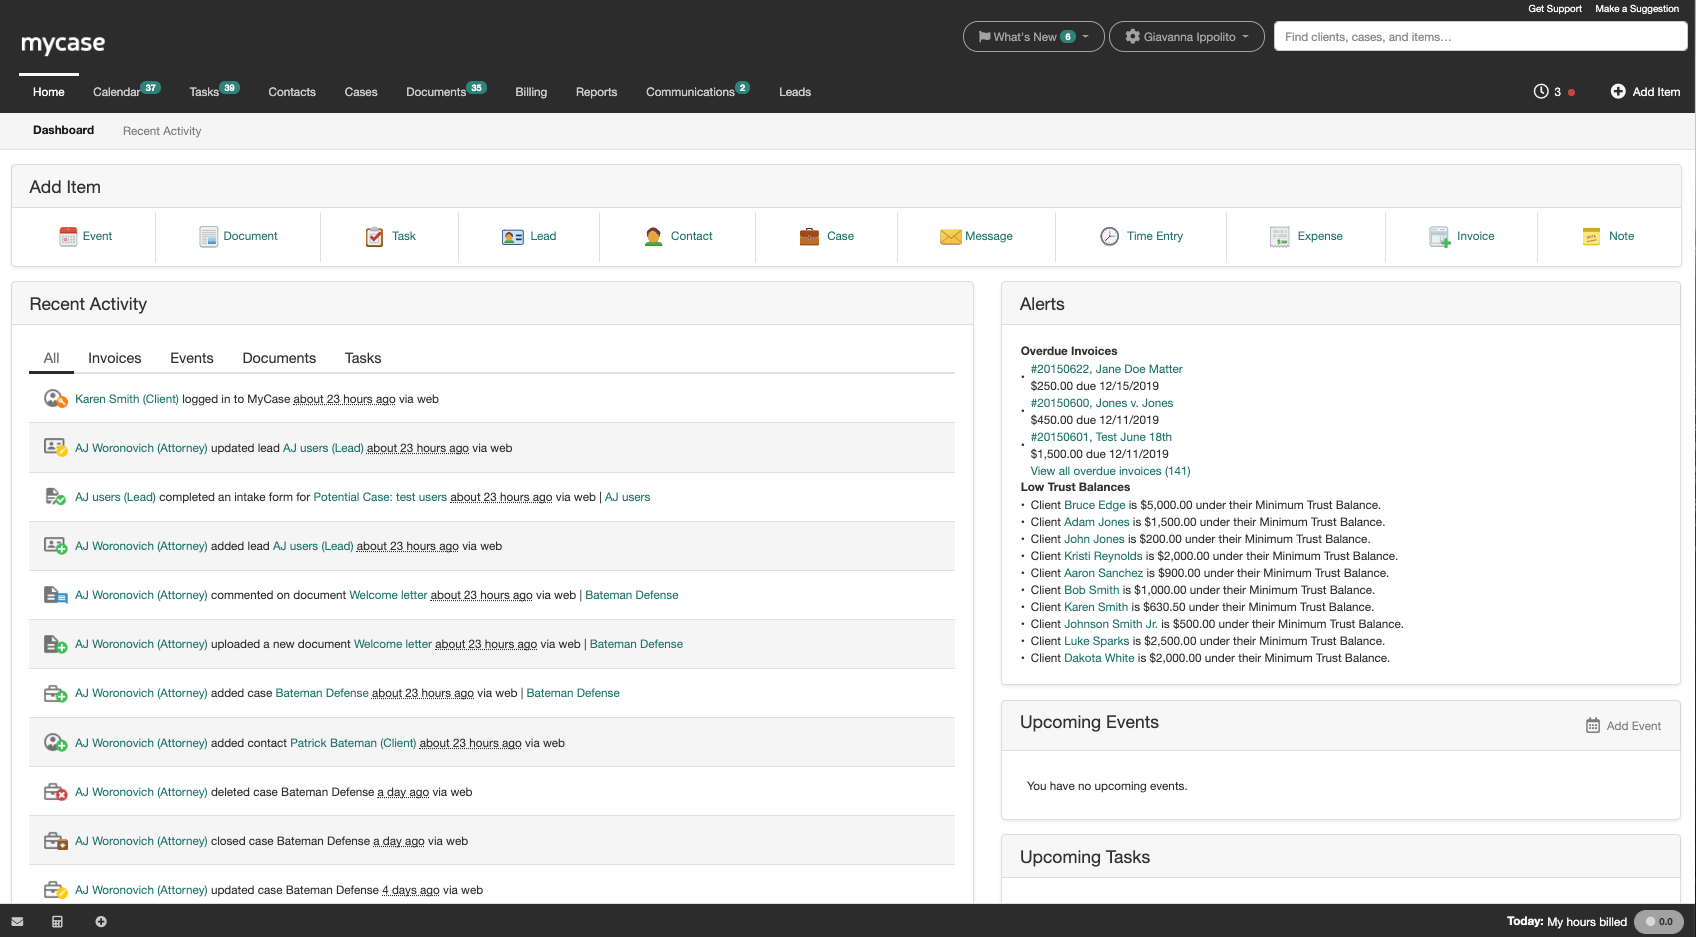This screenshot has width=1696, height=937.
Task: Toggle the hours billed switch at bottom right
Action: 1659,921
